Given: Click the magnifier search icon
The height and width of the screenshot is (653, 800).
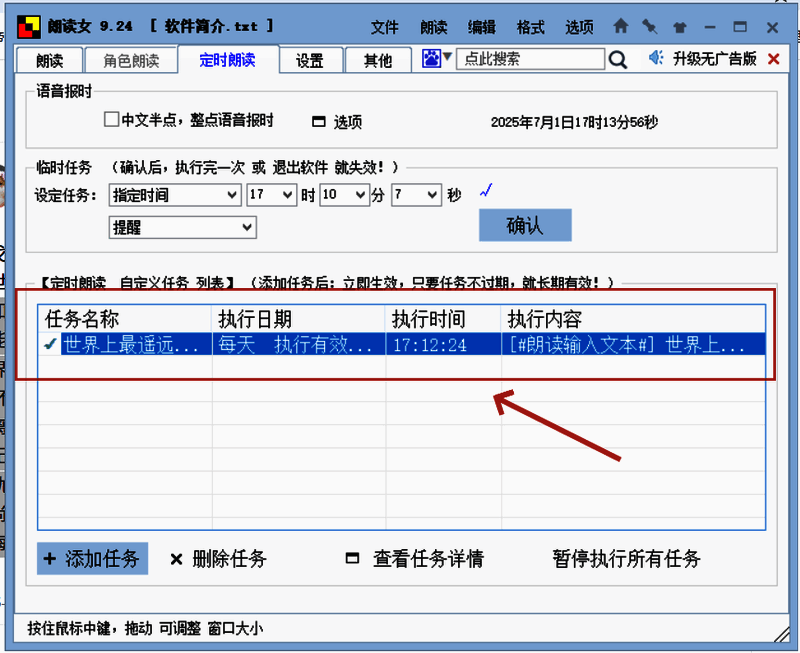Looking at the screenshot, I should click(618, 59).
